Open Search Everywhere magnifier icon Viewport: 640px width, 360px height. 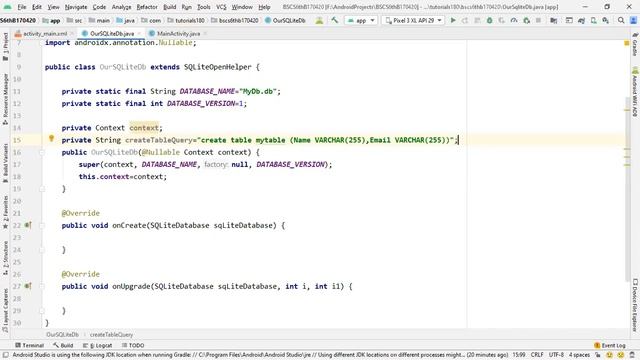point(621,20)
